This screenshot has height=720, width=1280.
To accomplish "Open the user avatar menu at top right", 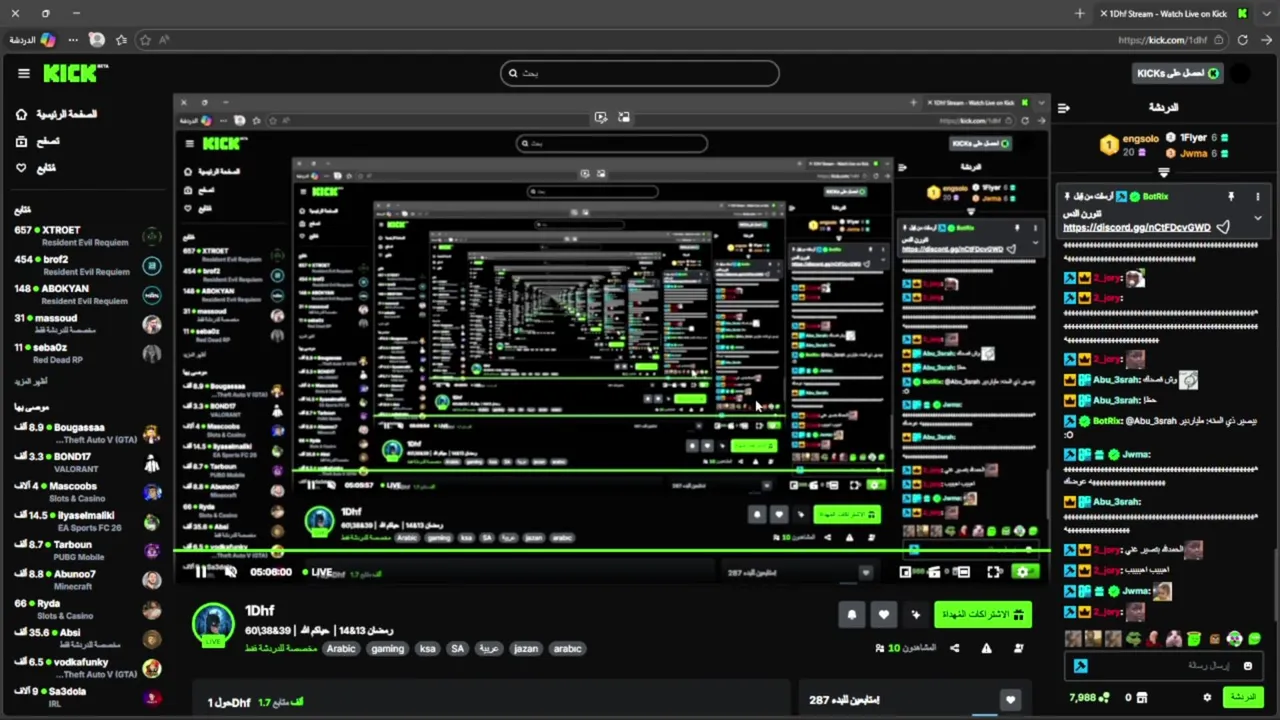I will [1240, 73].
